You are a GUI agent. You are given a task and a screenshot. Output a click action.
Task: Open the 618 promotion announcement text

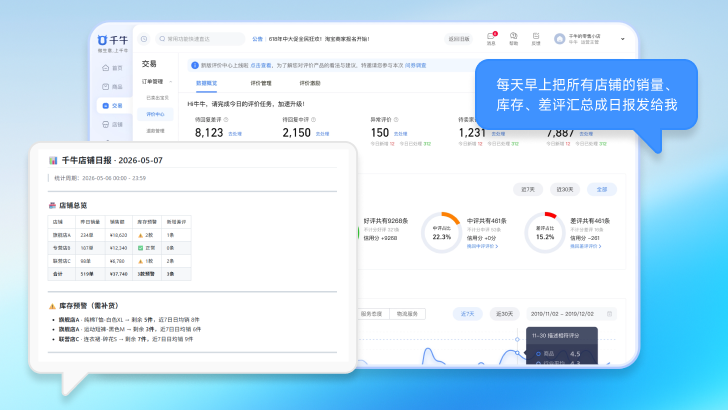point(319,39)
